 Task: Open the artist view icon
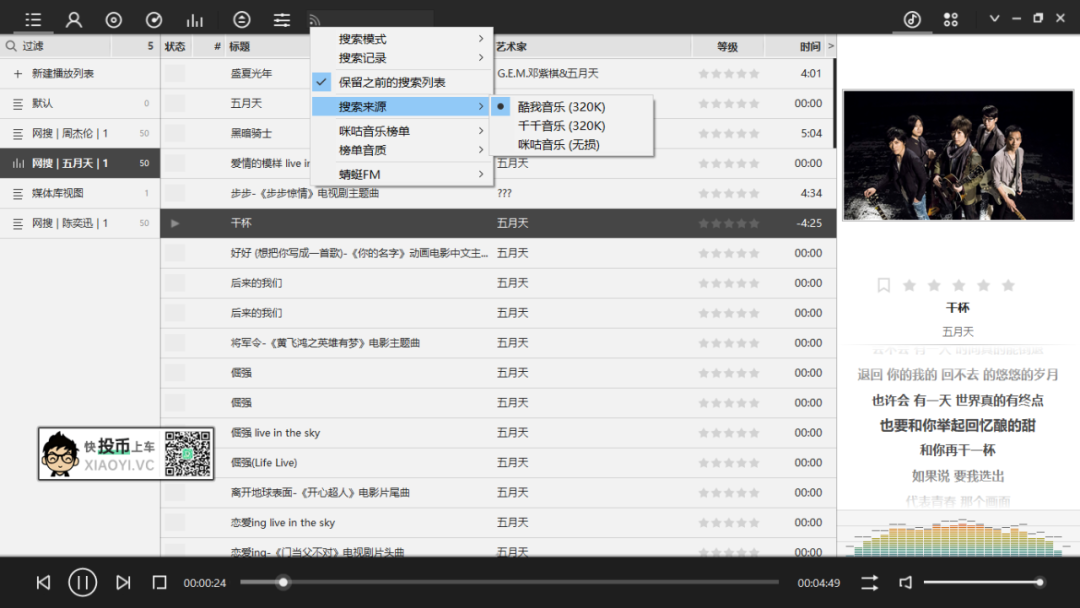(74, 20)
